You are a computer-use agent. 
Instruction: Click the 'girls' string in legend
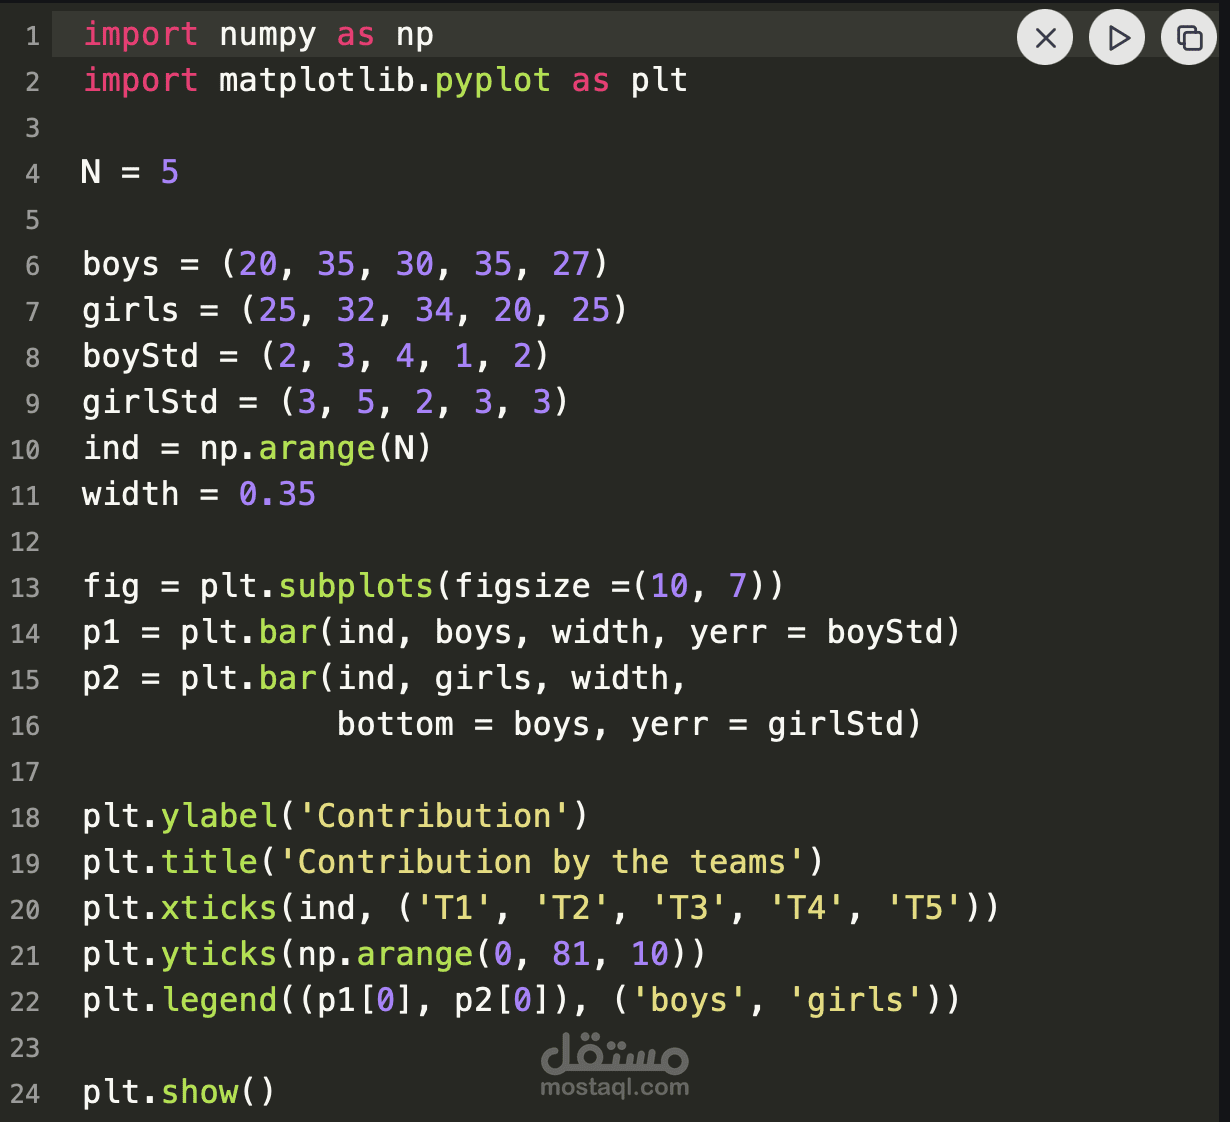click(x=856, y=1001)
